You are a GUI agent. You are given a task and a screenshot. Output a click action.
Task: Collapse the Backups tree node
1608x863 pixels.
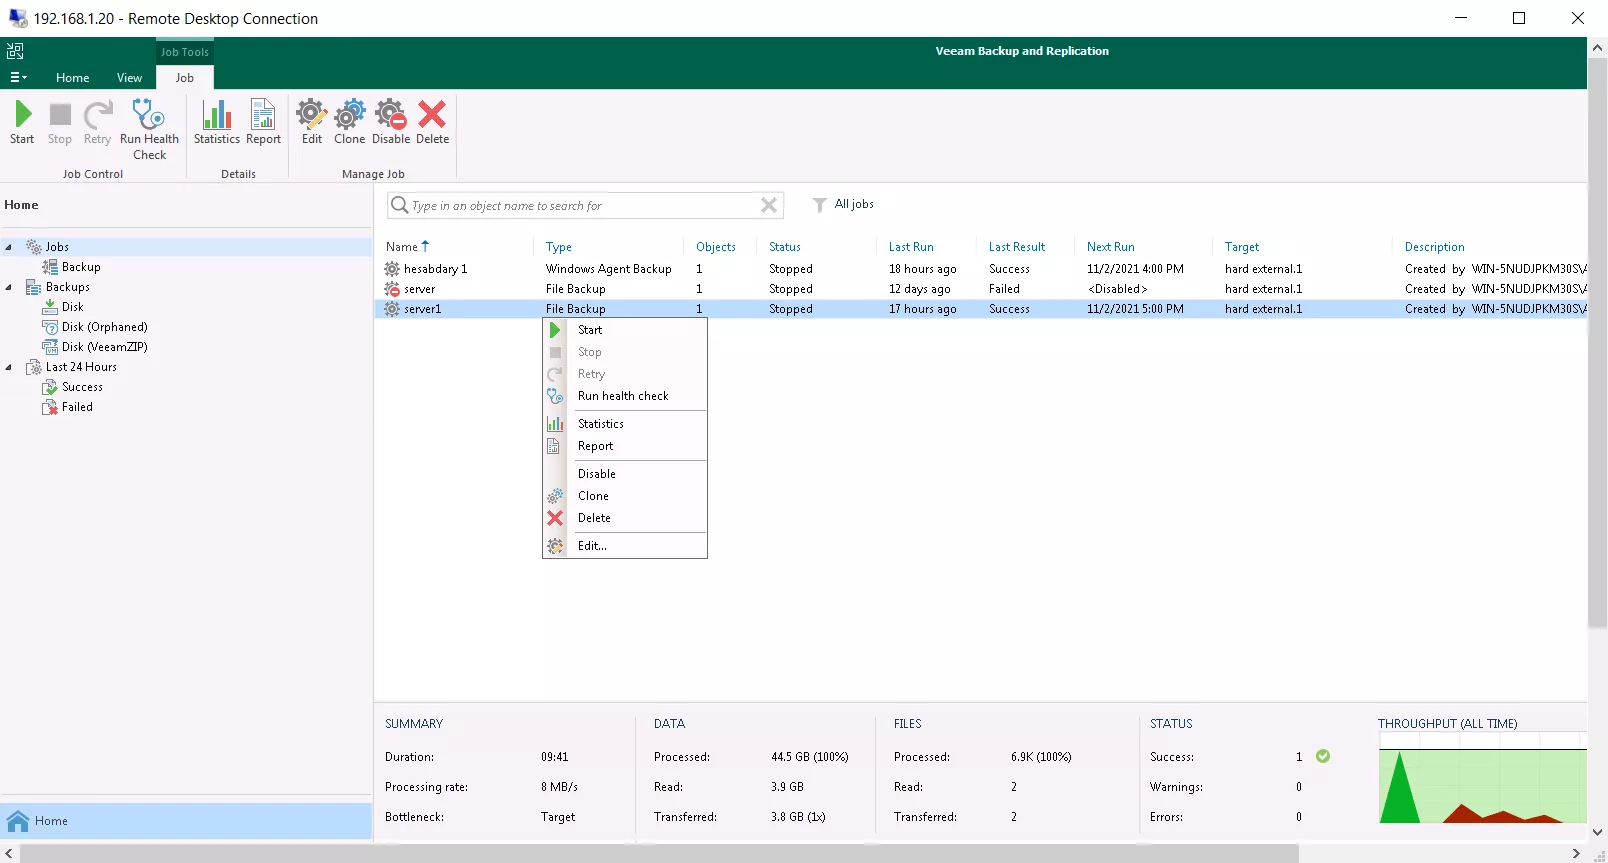pyautogui.click(x=9, y=287)
